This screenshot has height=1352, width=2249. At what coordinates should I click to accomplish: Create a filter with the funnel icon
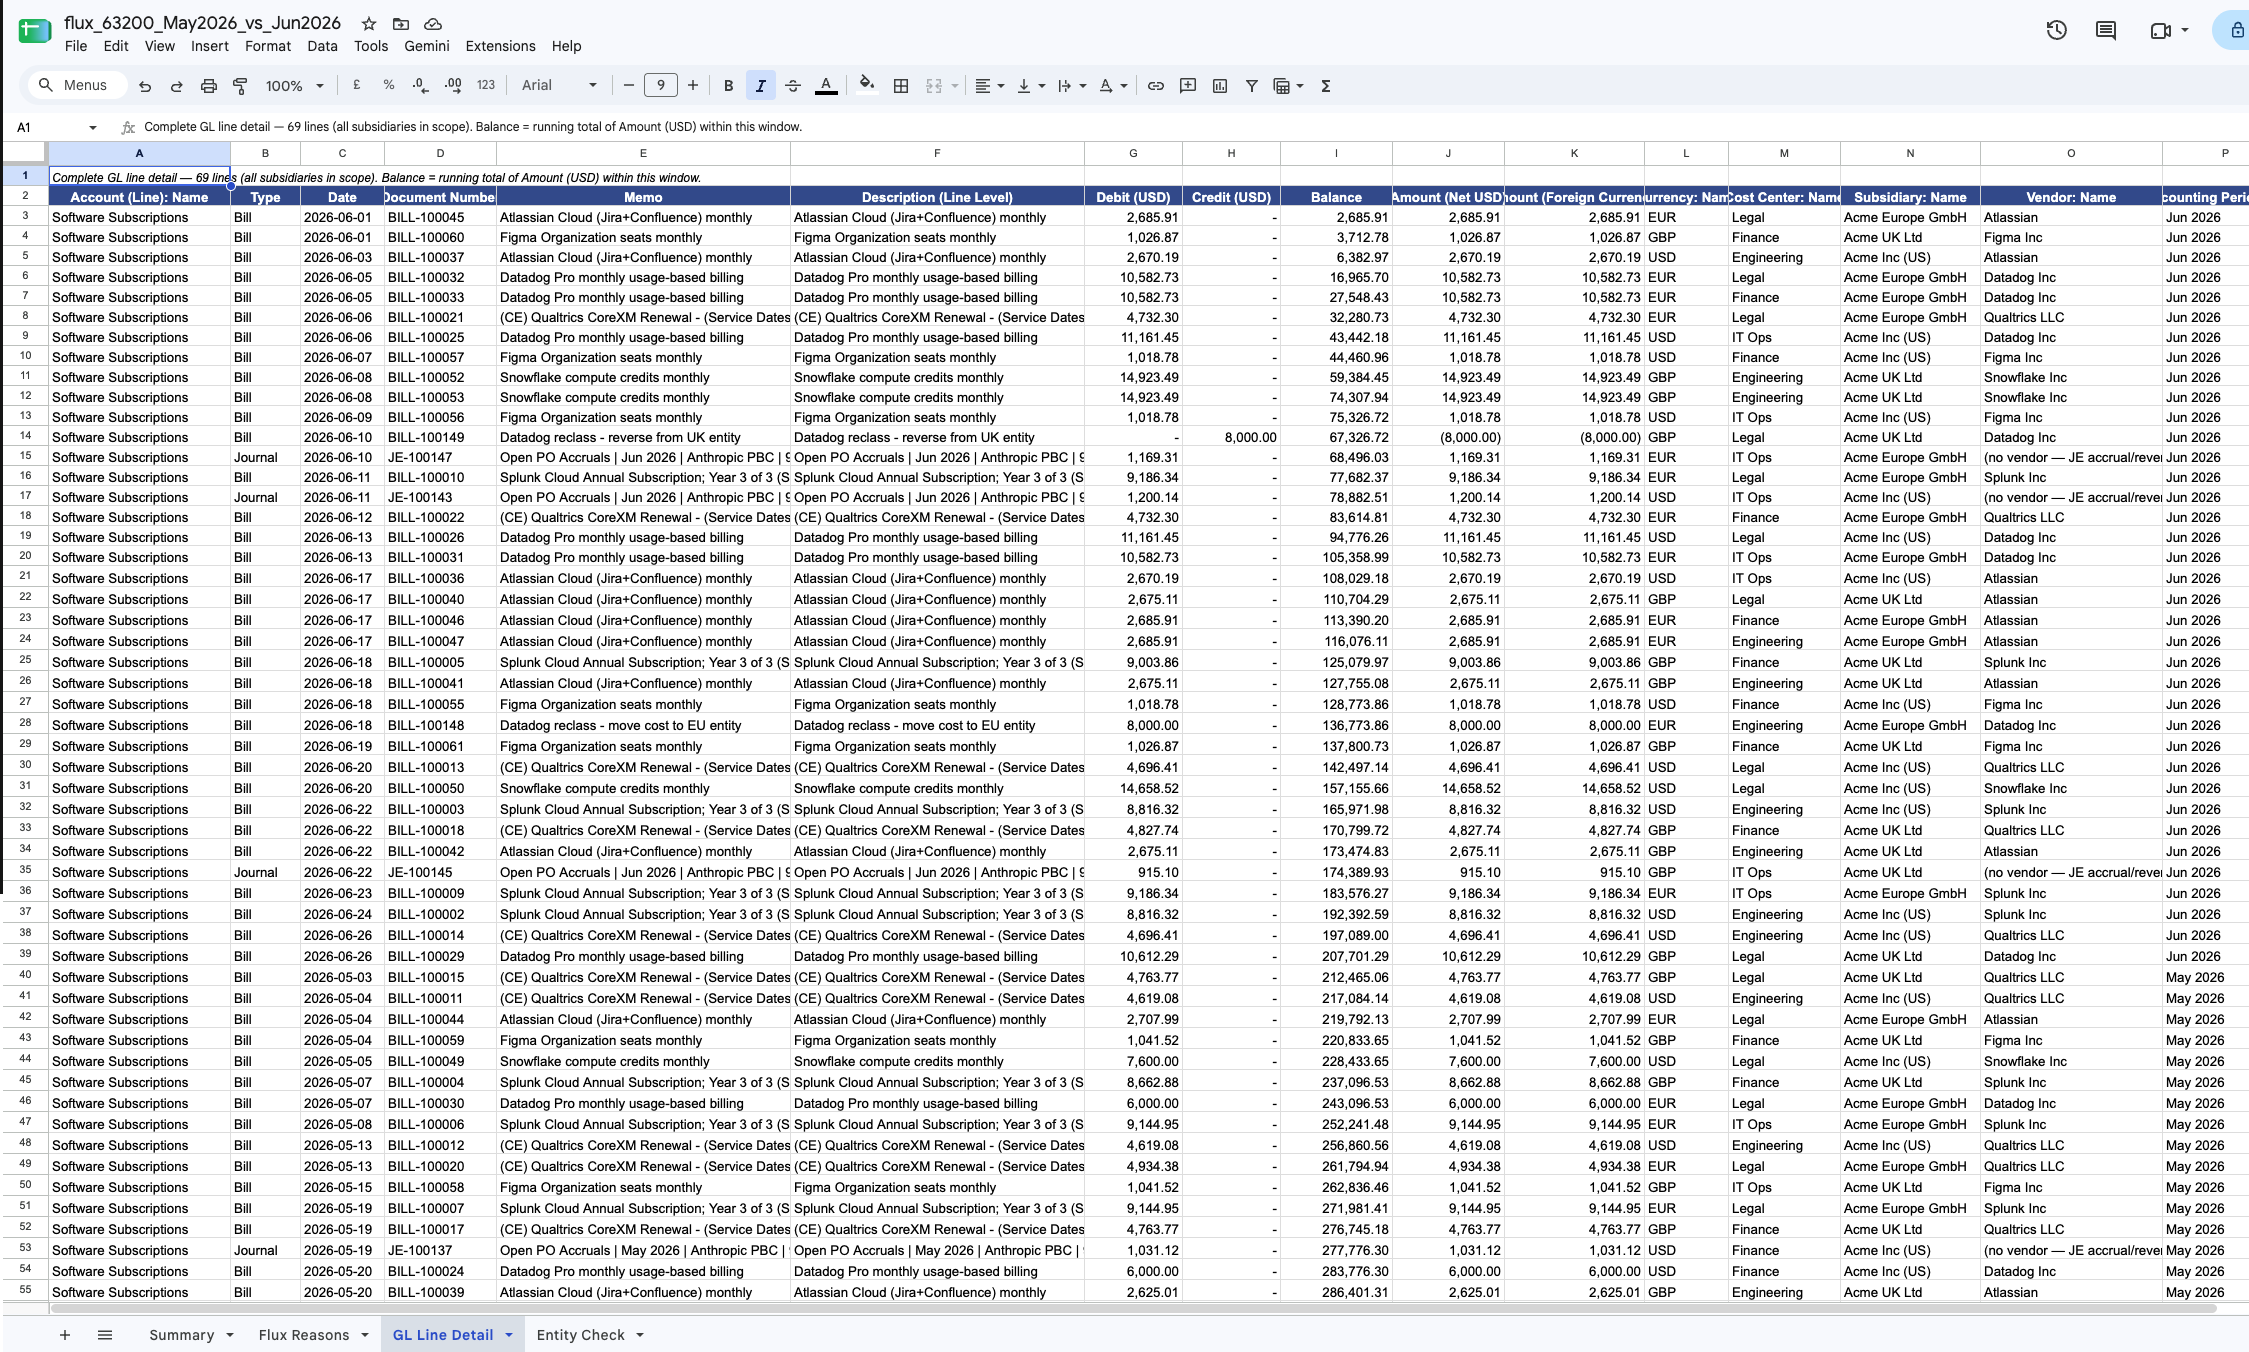[1252, 86]
